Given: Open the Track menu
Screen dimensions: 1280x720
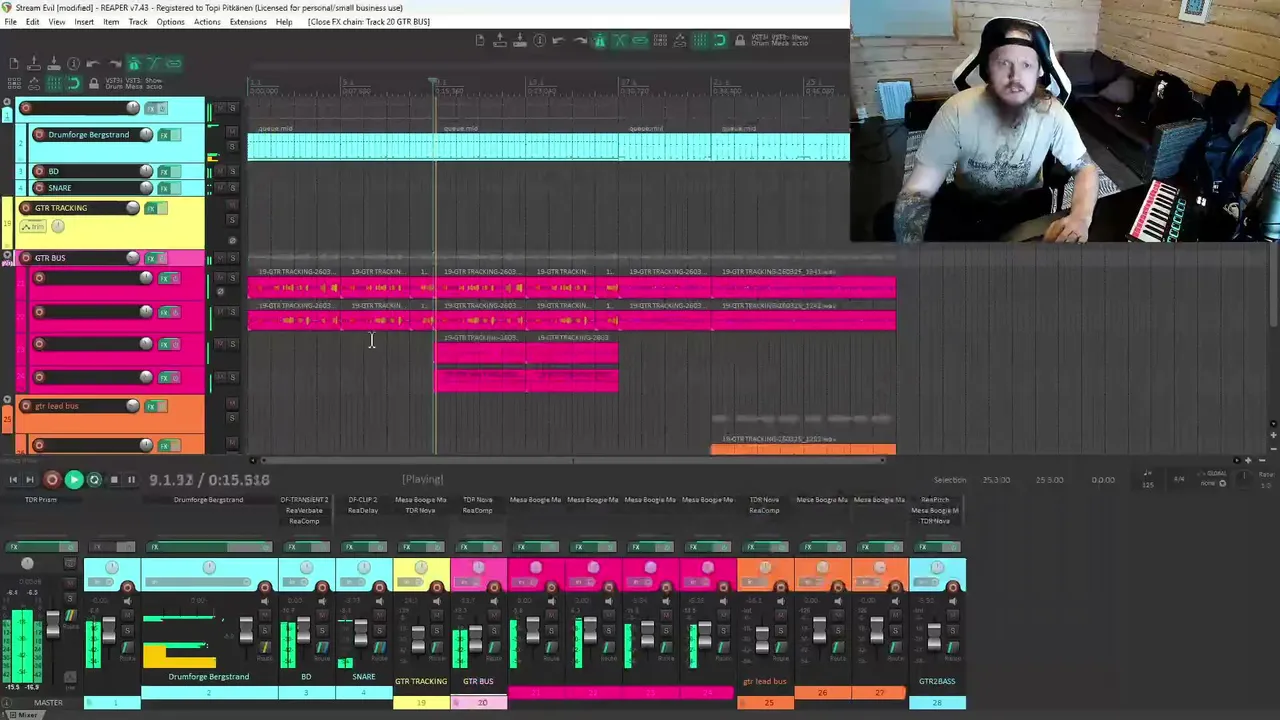Looking at the screenshot, I should click(x=138, y=22).
